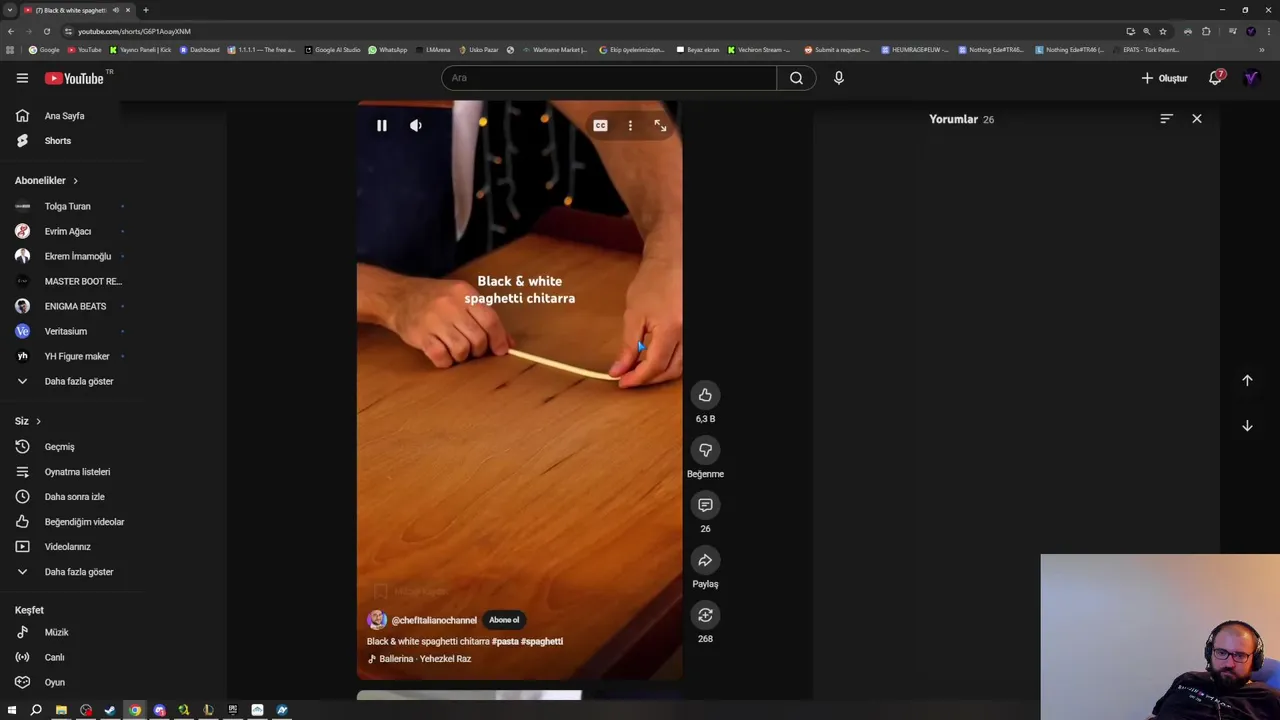
Task: Go to next Short with down arrow
Action: [x=1247, y=426]
